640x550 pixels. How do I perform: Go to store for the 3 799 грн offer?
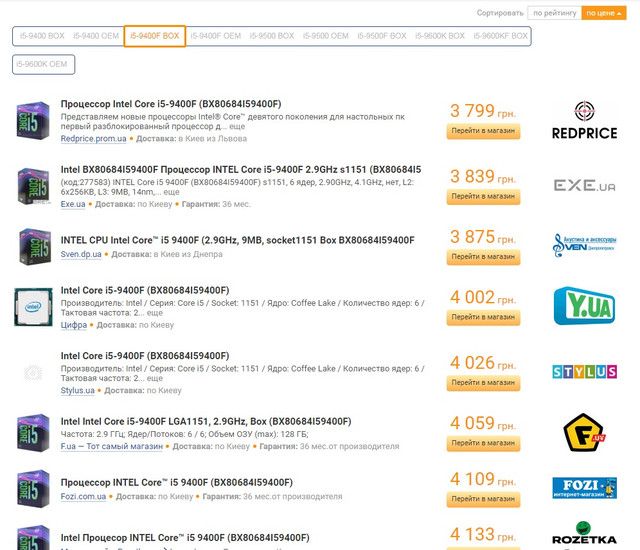483,131
